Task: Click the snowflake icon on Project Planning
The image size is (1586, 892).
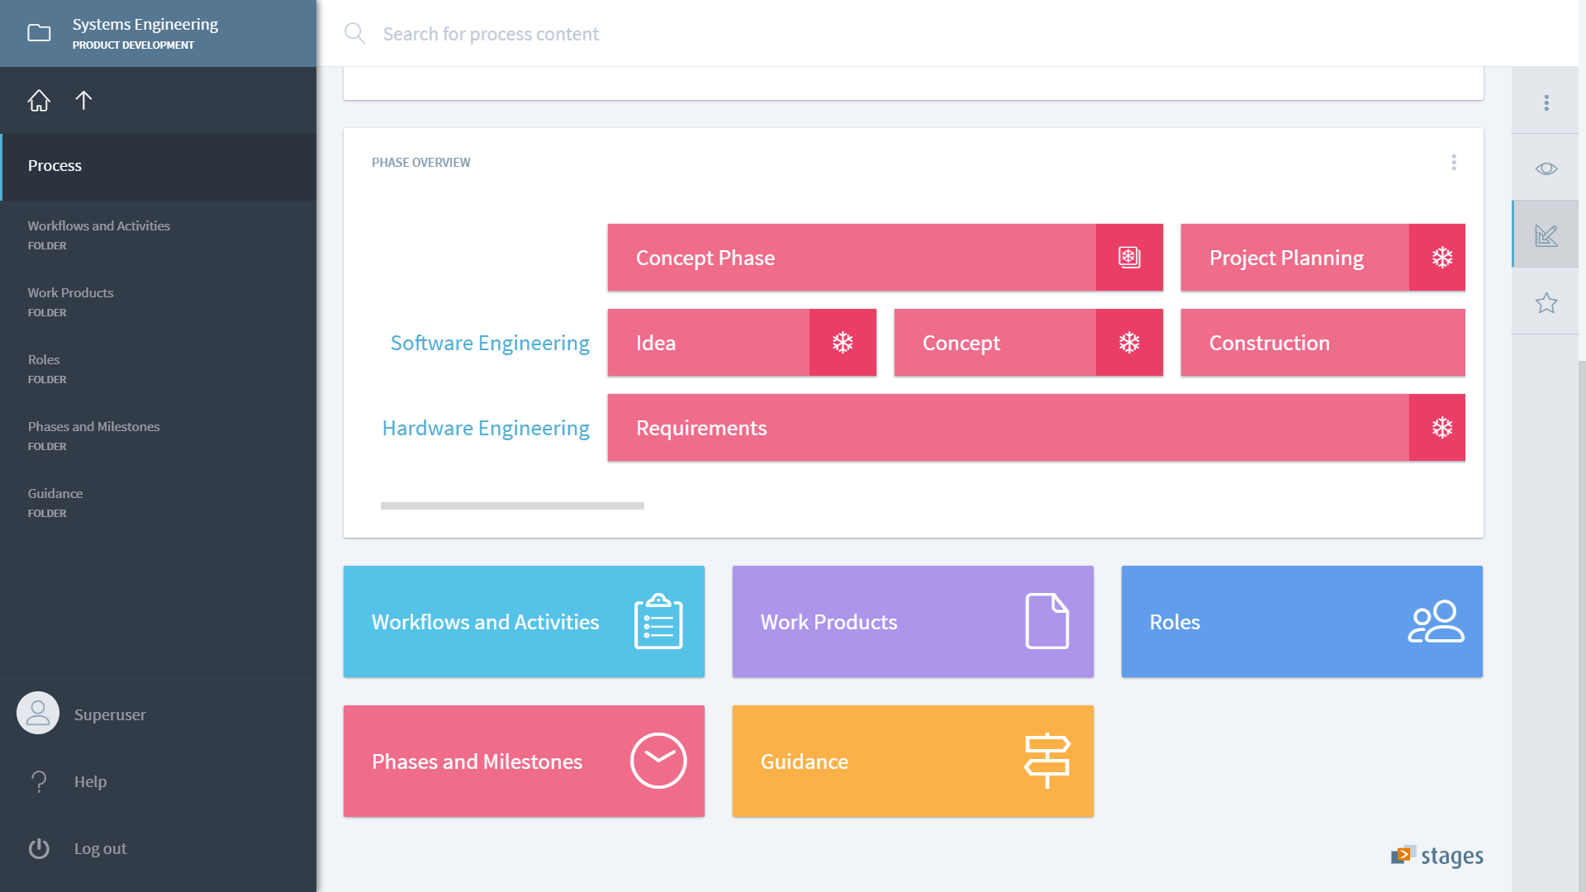Action: pos(1441,258)
